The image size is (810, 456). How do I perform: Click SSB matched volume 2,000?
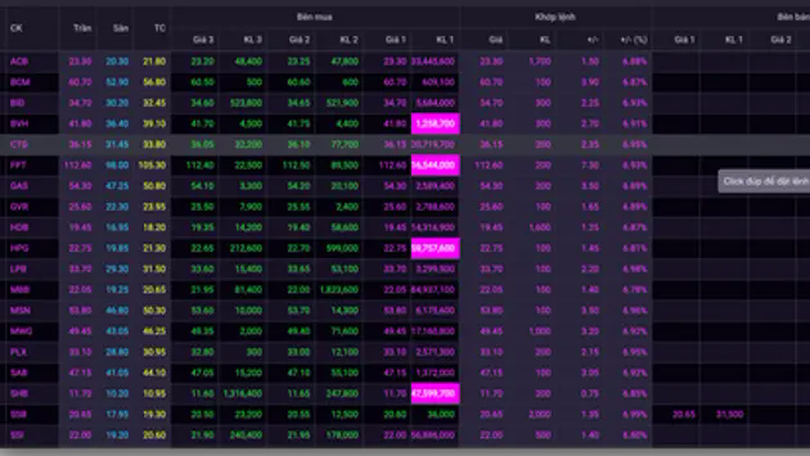point(540,414)
